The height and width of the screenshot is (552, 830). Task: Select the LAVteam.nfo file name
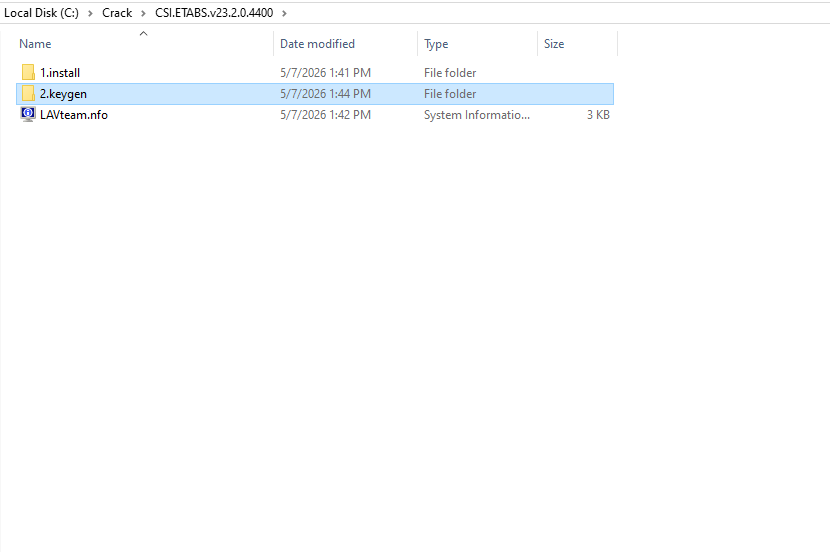tap(74, 115)
